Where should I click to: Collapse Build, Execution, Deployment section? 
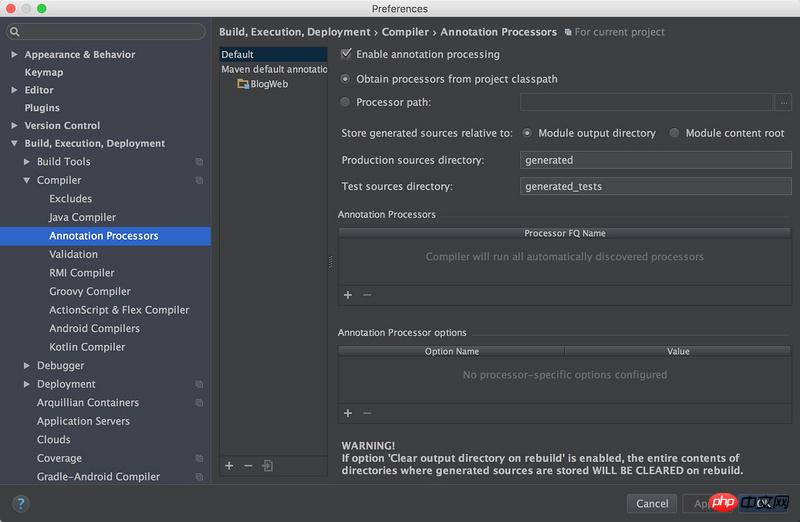14,143
